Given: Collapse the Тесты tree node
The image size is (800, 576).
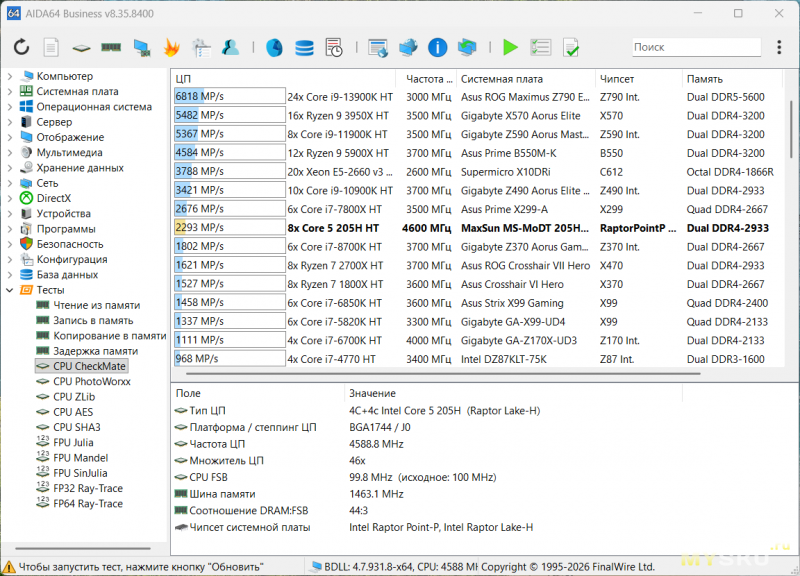Looking at the screenshot, I should coord(10,290).
